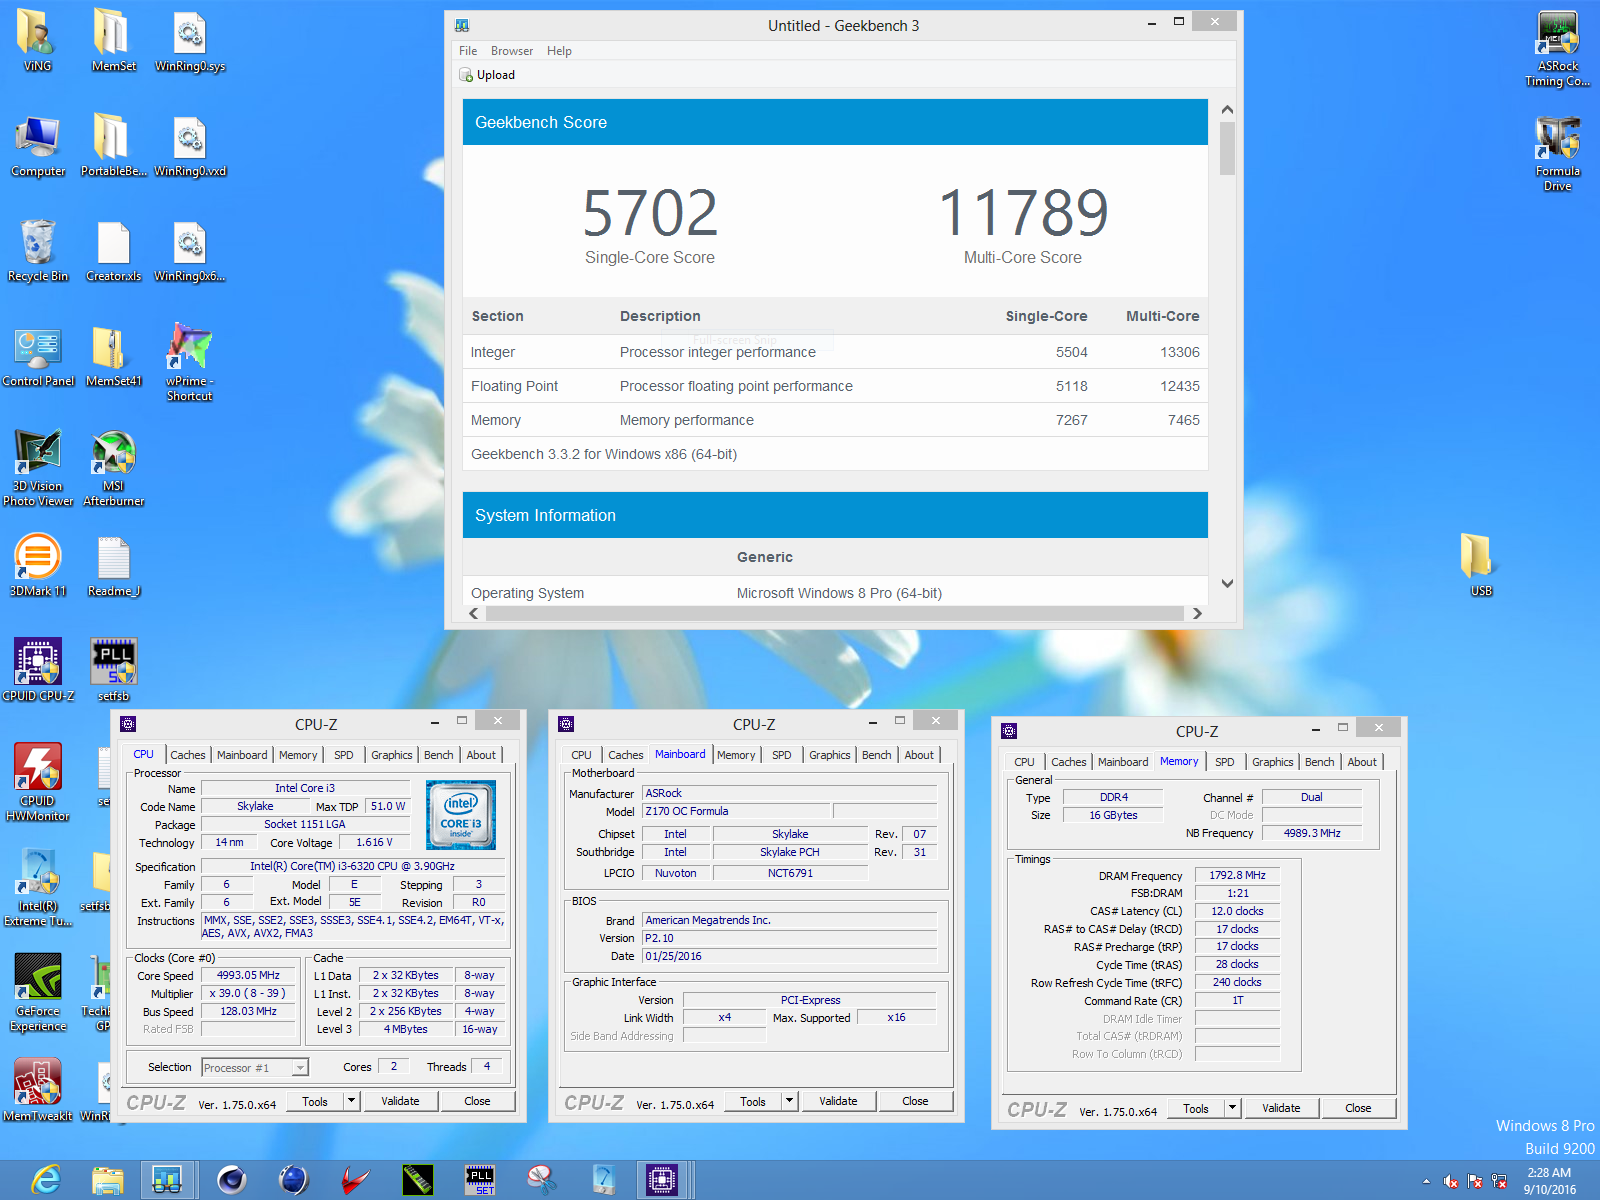
Task: Expand Tools dropdown arrow in left CPU-Z
Action: click(x=351, y=1101)
